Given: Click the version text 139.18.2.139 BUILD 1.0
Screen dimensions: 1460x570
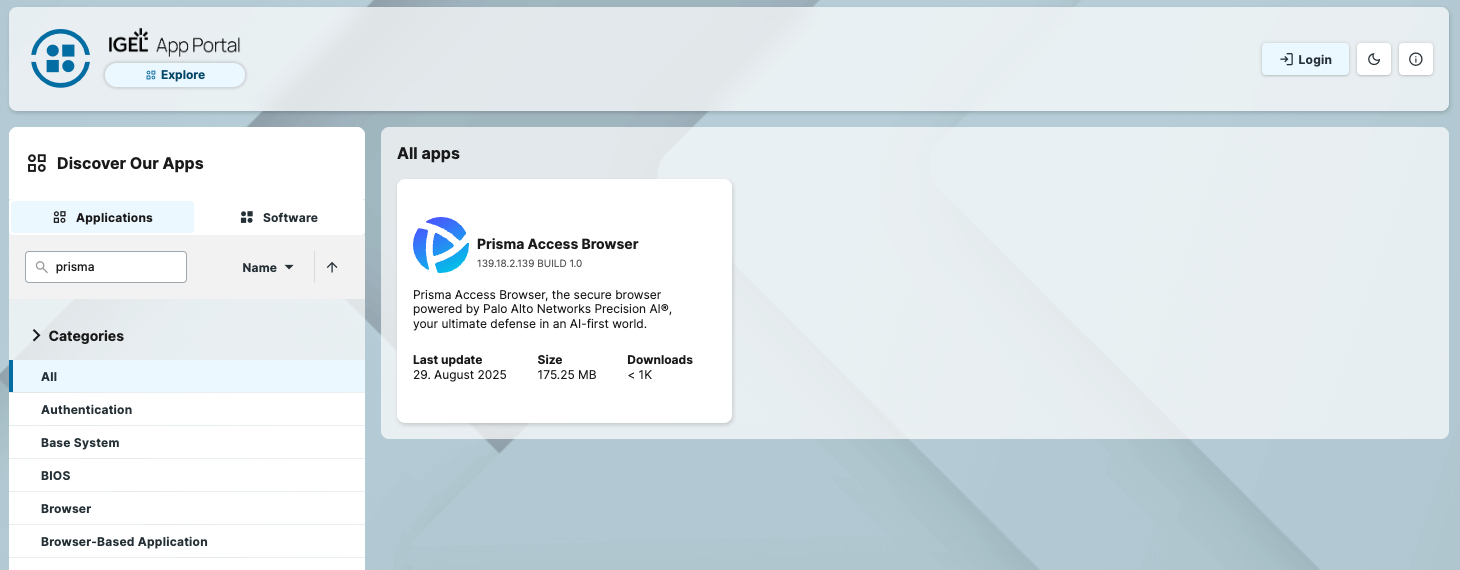Looking at the screenshot, I should click(529, 264).
